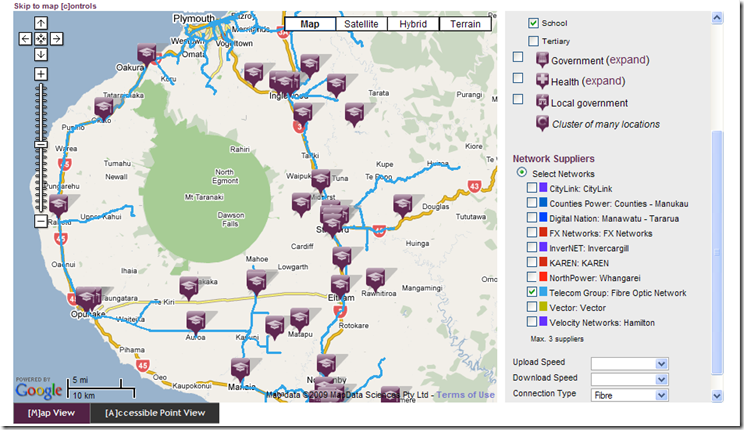Screen dimensions: 744x430
Task: Pan the map down with the arrow icon
Action: pos(41,54)
